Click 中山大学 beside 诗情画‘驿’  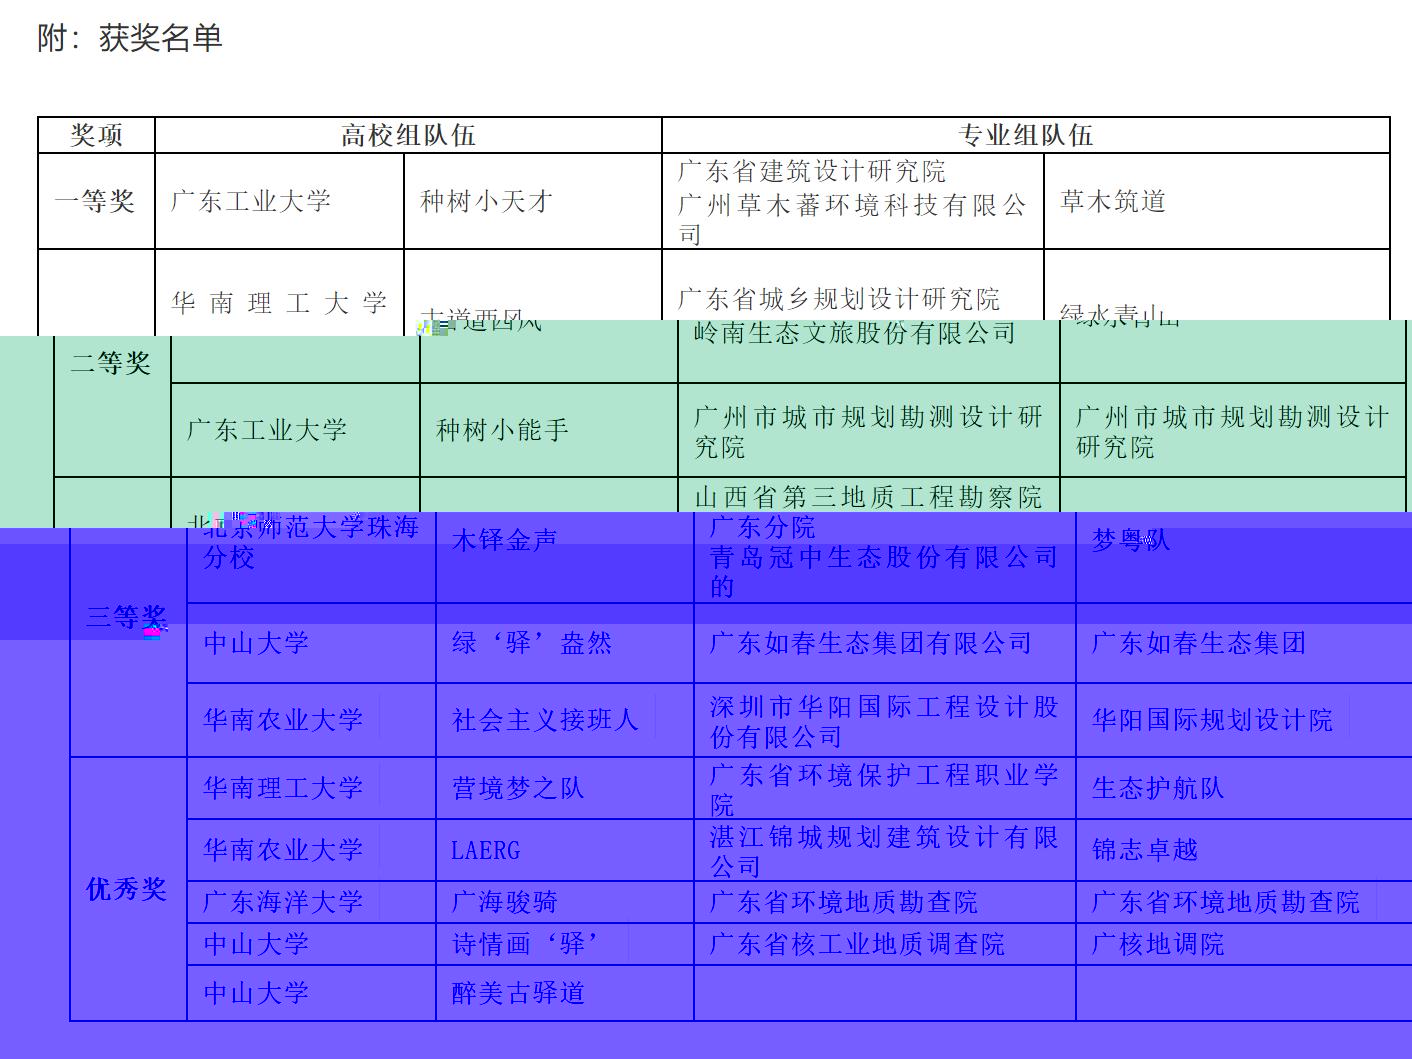coord(256,944)
